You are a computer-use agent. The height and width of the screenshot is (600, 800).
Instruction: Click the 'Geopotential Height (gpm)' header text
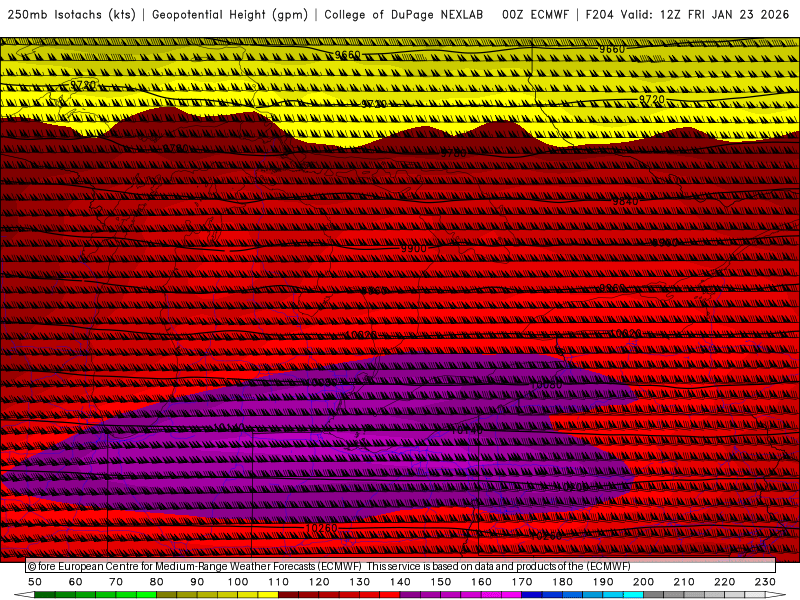(230, 15)
